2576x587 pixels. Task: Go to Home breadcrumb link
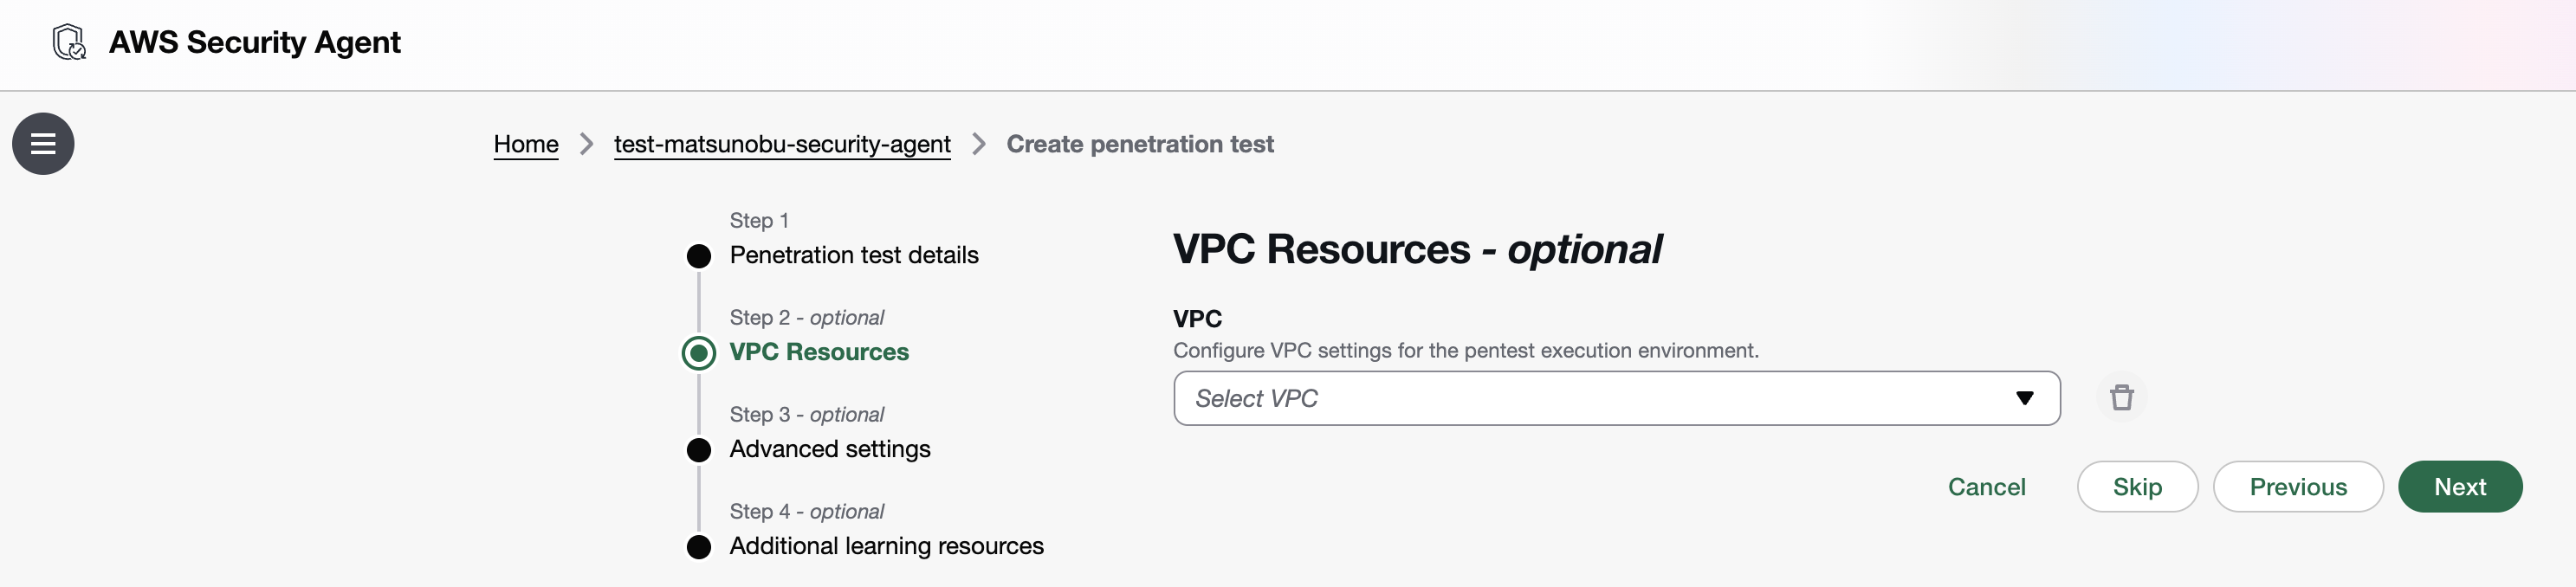(x=526, y=144)
